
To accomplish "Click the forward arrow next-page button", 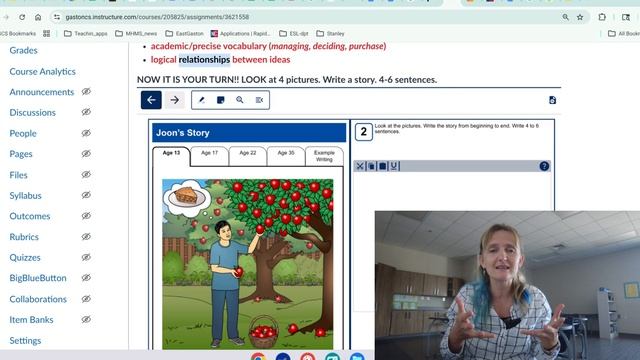I will pos(175,100).
